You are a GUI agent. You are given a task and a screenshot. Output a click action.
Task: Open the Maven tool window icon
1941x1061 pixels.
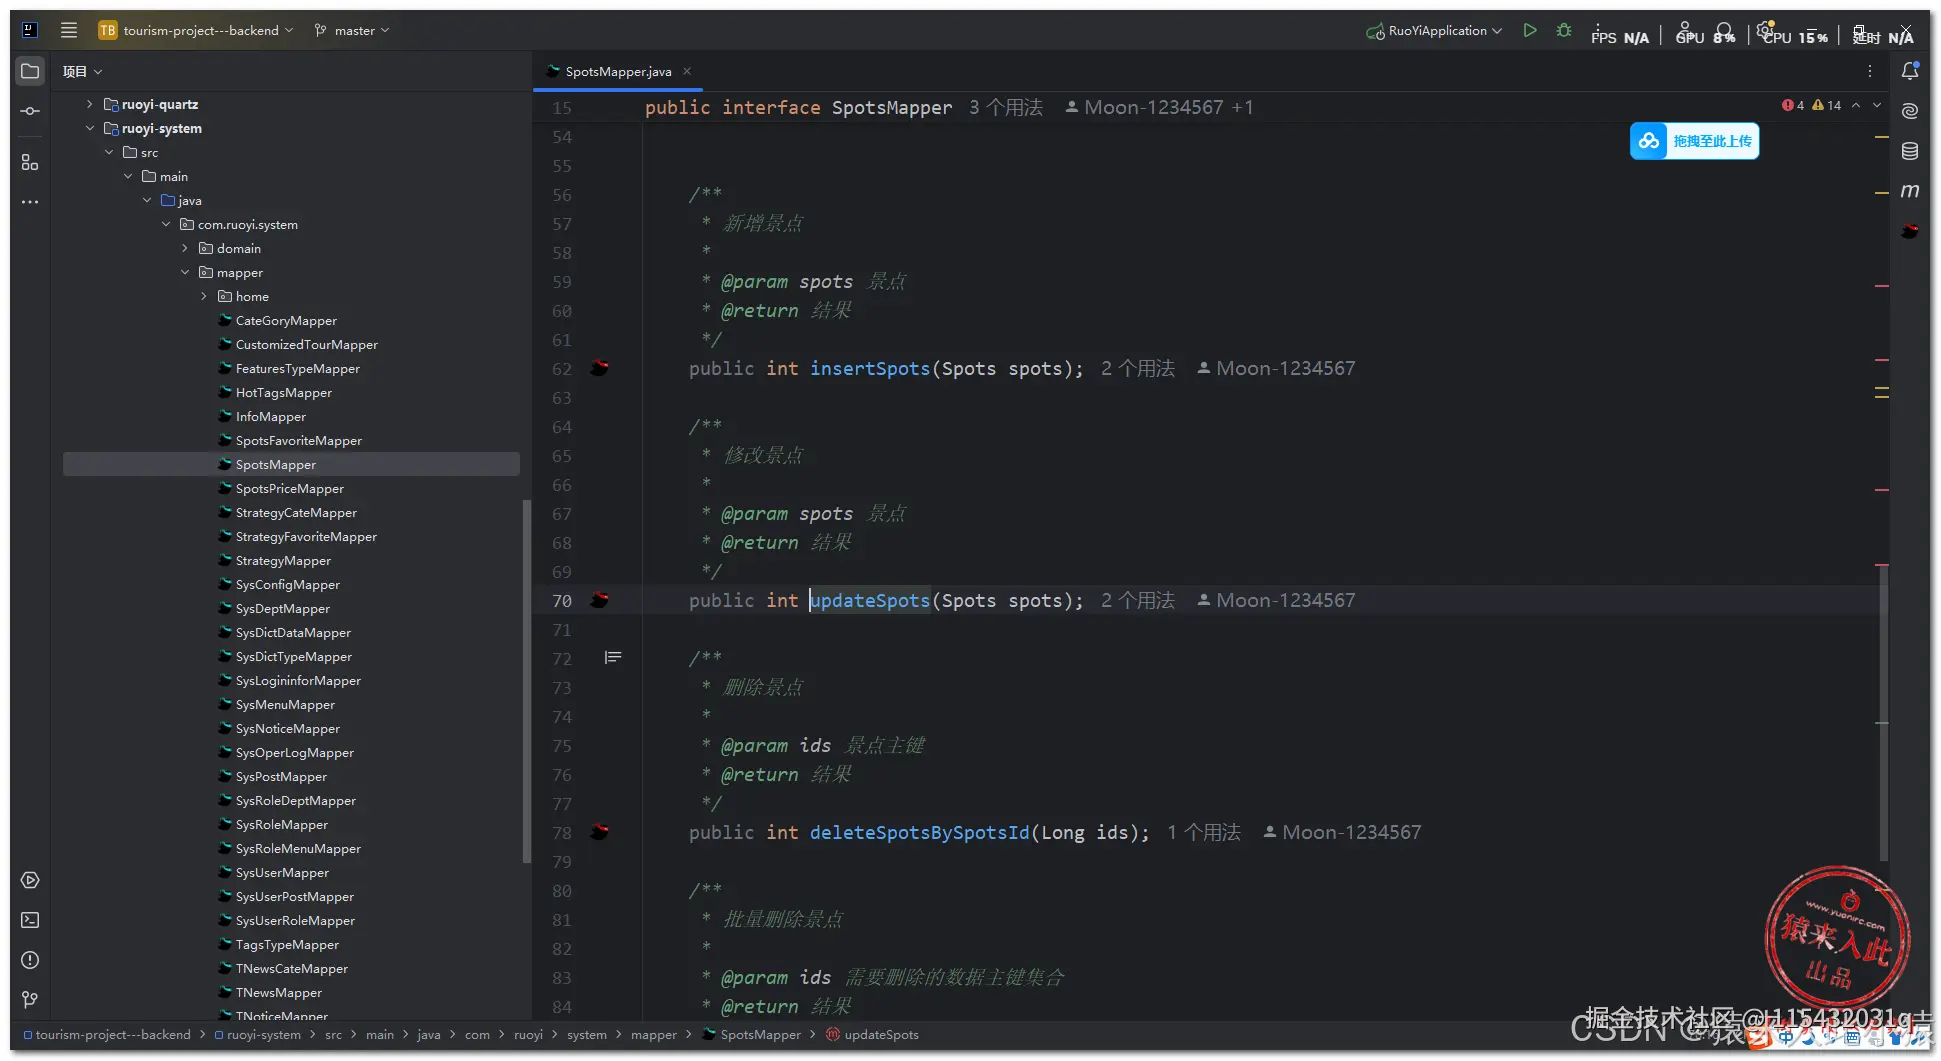(1910, 191)
